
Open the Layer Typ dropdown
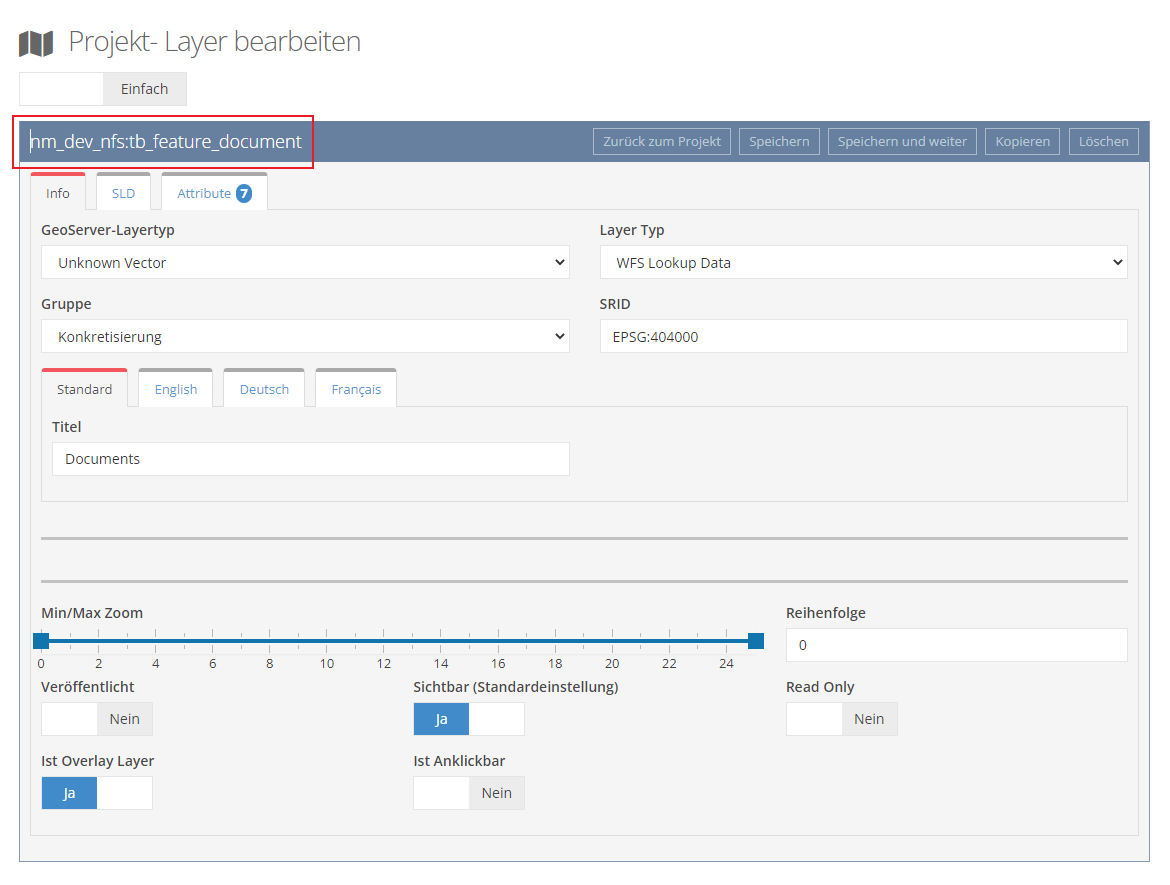[863, 263]
